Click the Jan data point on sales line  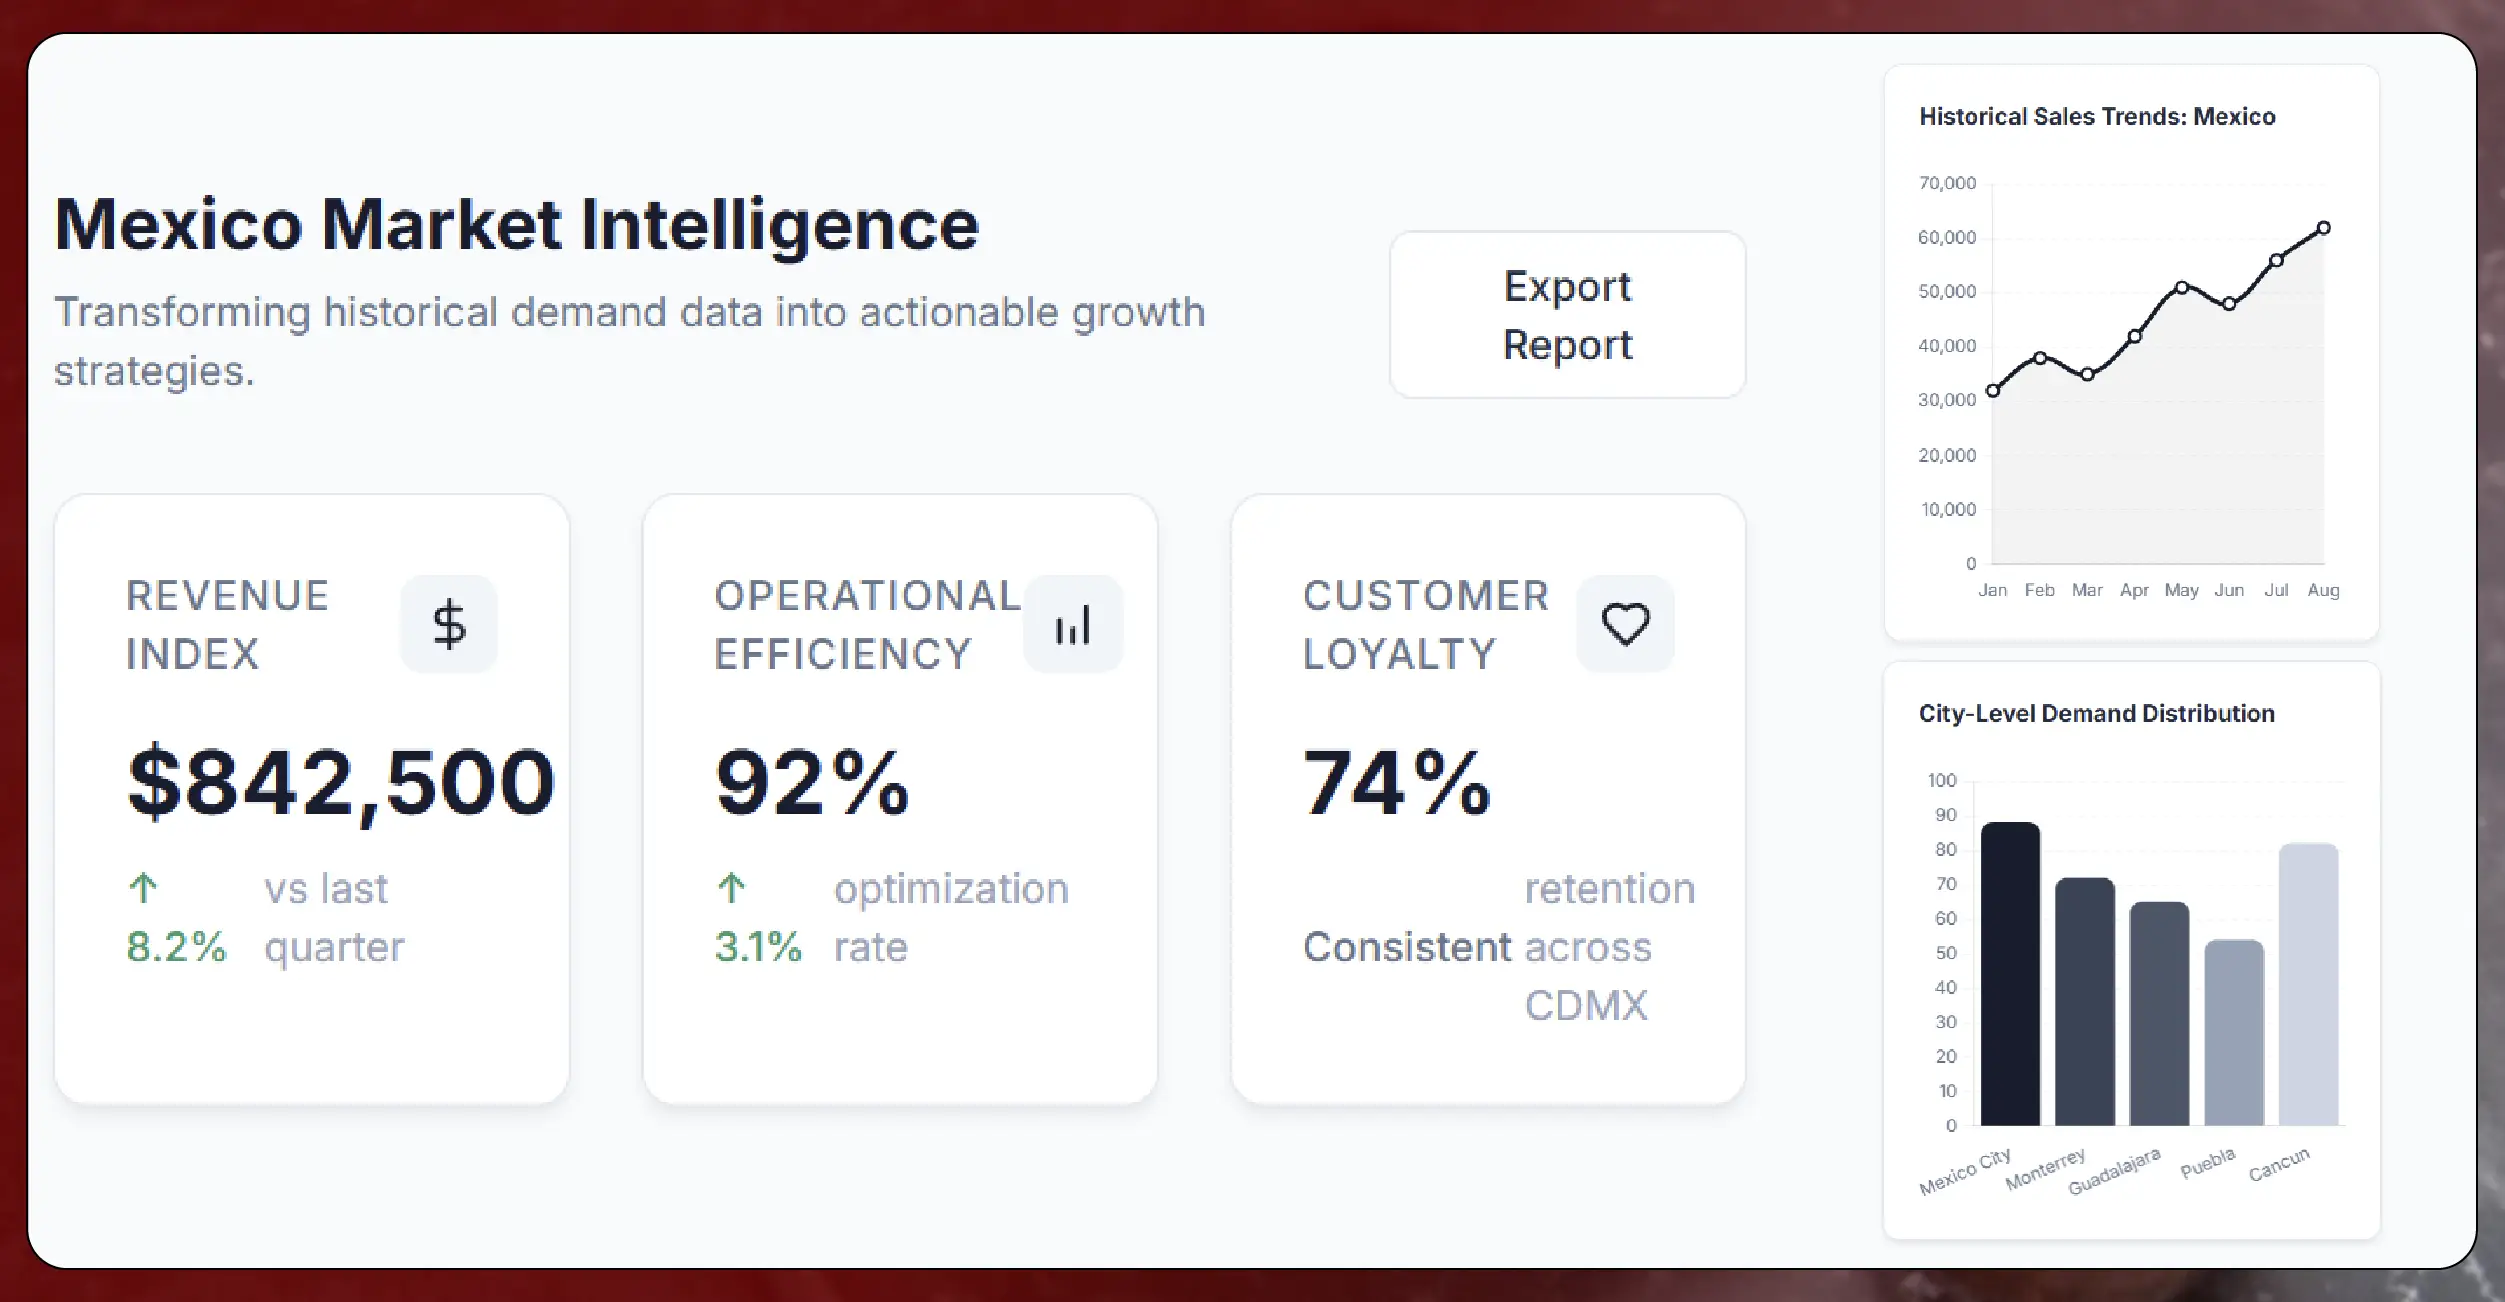pos(1992,391)
